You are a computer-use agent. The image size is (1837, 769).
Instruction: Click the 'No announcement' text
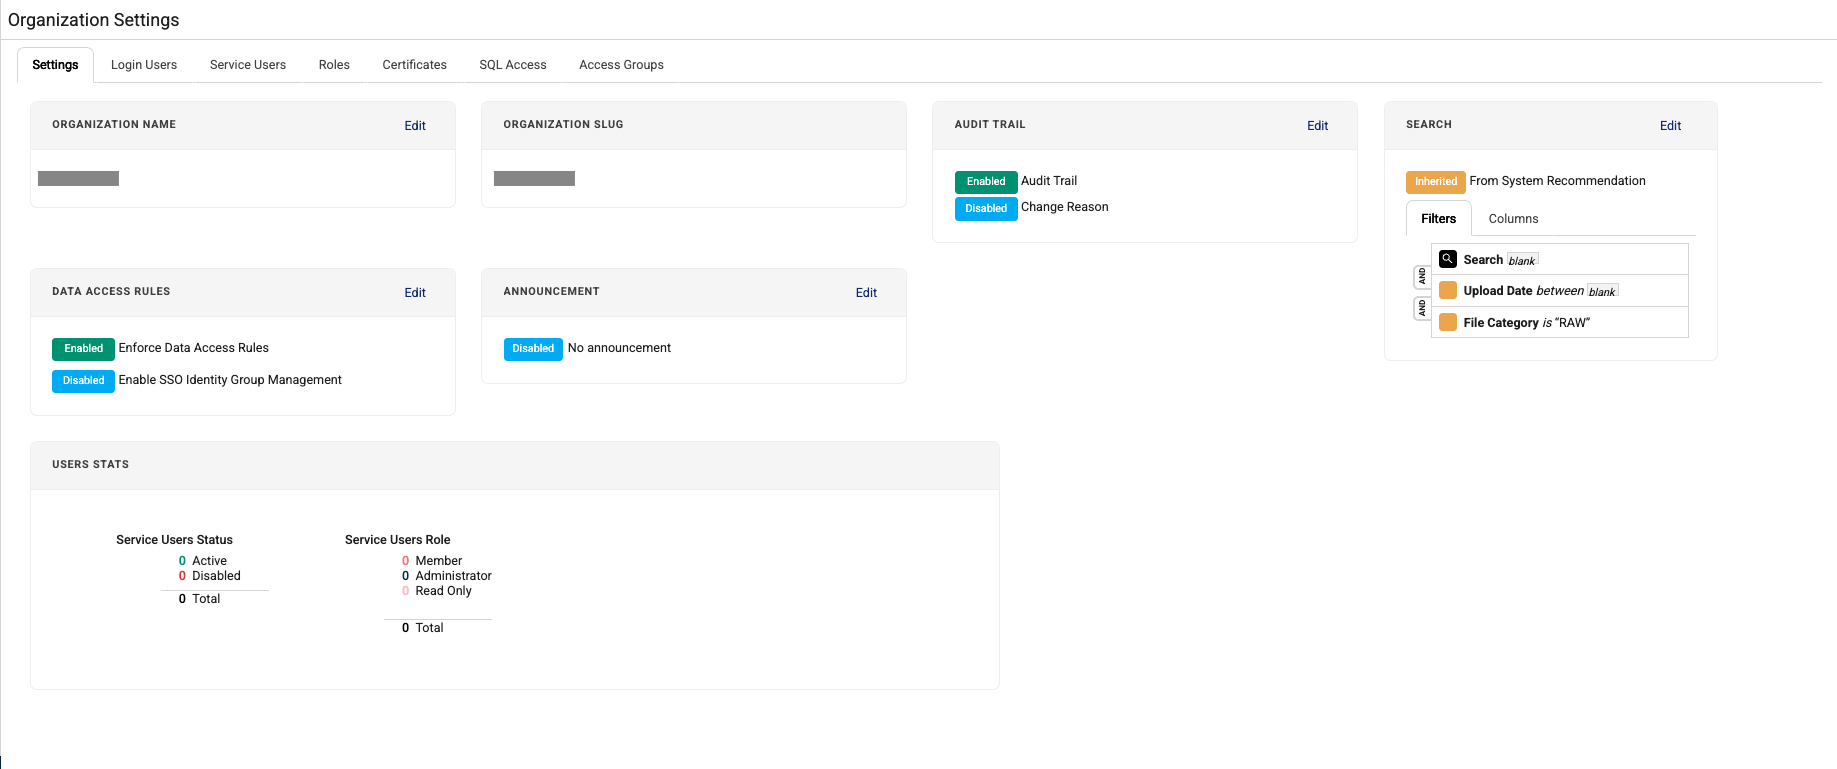pos(619,348)
